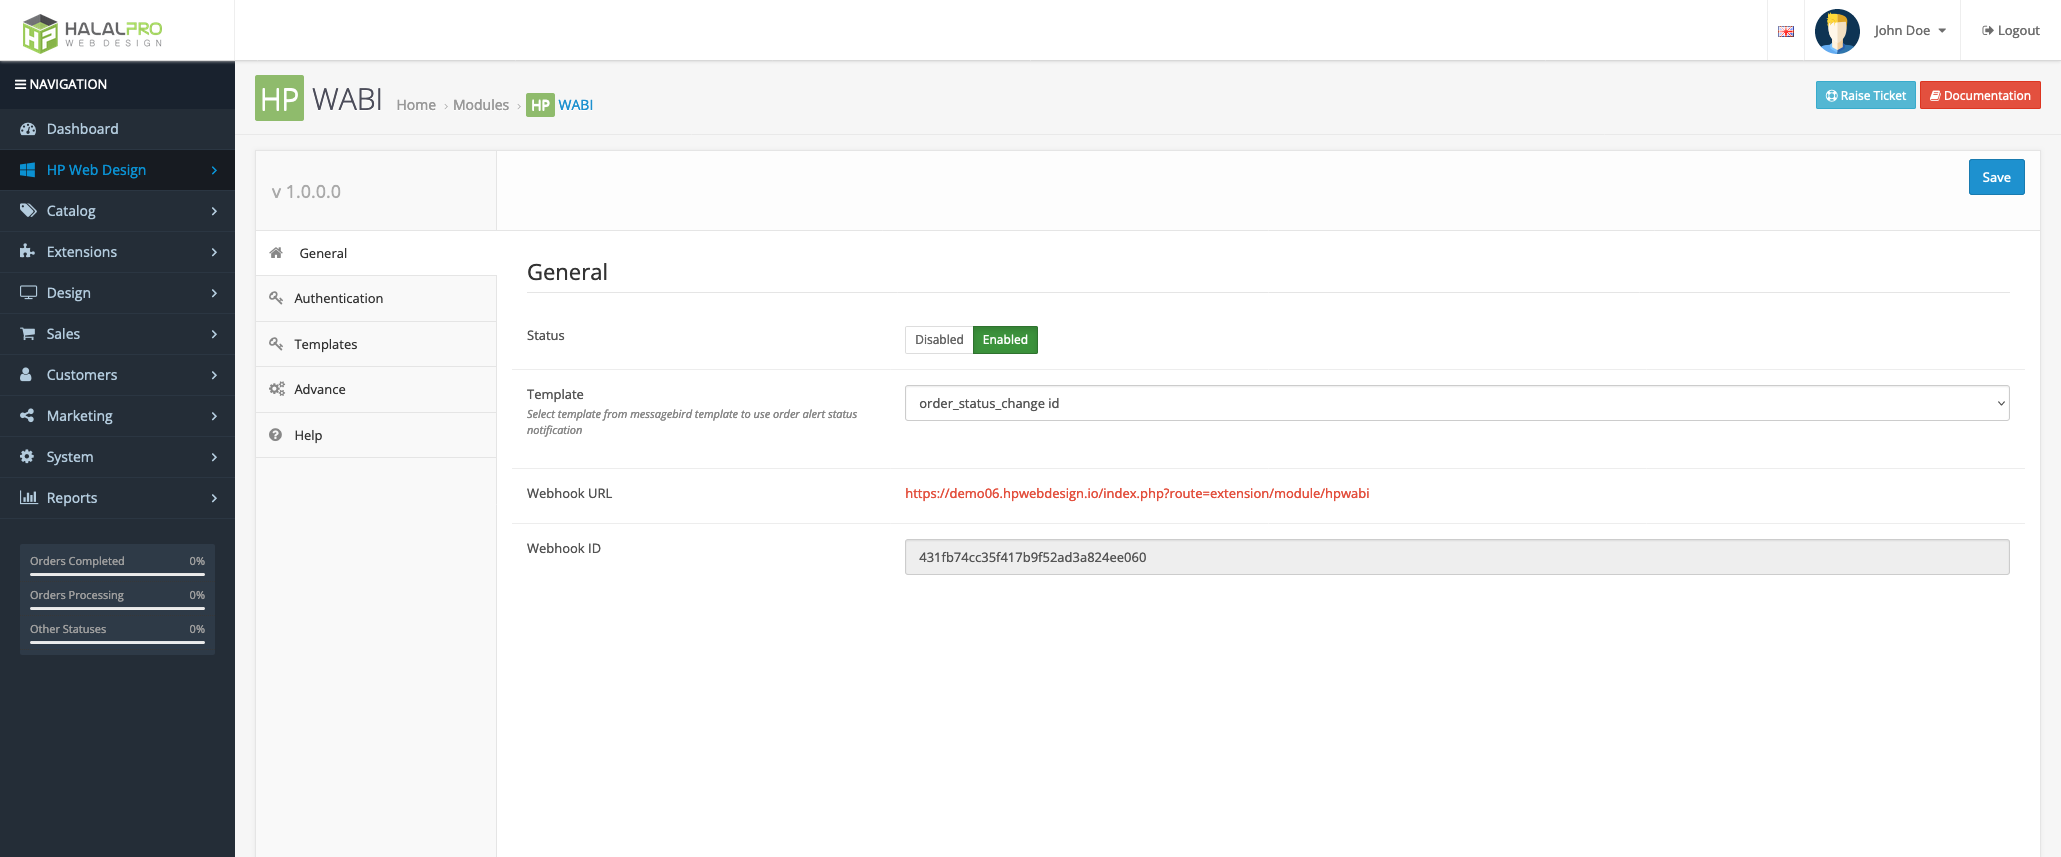2061x857 pixels.
Task: Click John Doe's avatar picture
Action: [1837, 31]
